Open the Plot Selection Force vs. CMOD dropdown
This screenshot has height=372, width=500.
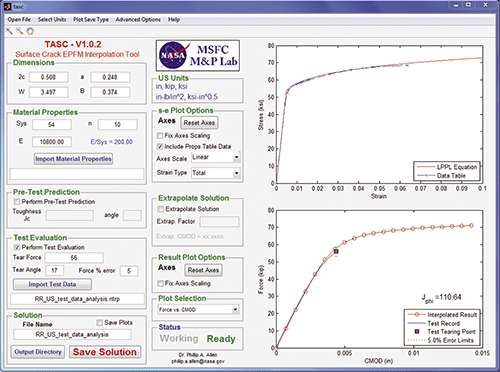click(198, 310)
